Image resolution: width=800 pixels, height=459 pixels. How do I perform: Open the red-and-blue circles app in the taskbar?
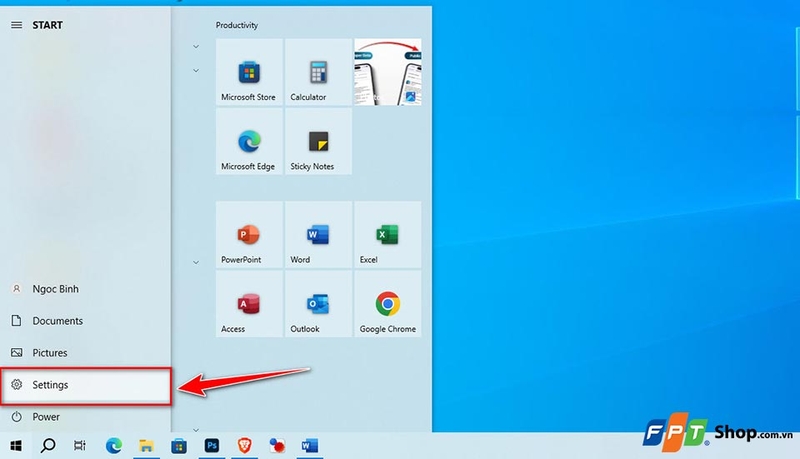tap(277, 446)
